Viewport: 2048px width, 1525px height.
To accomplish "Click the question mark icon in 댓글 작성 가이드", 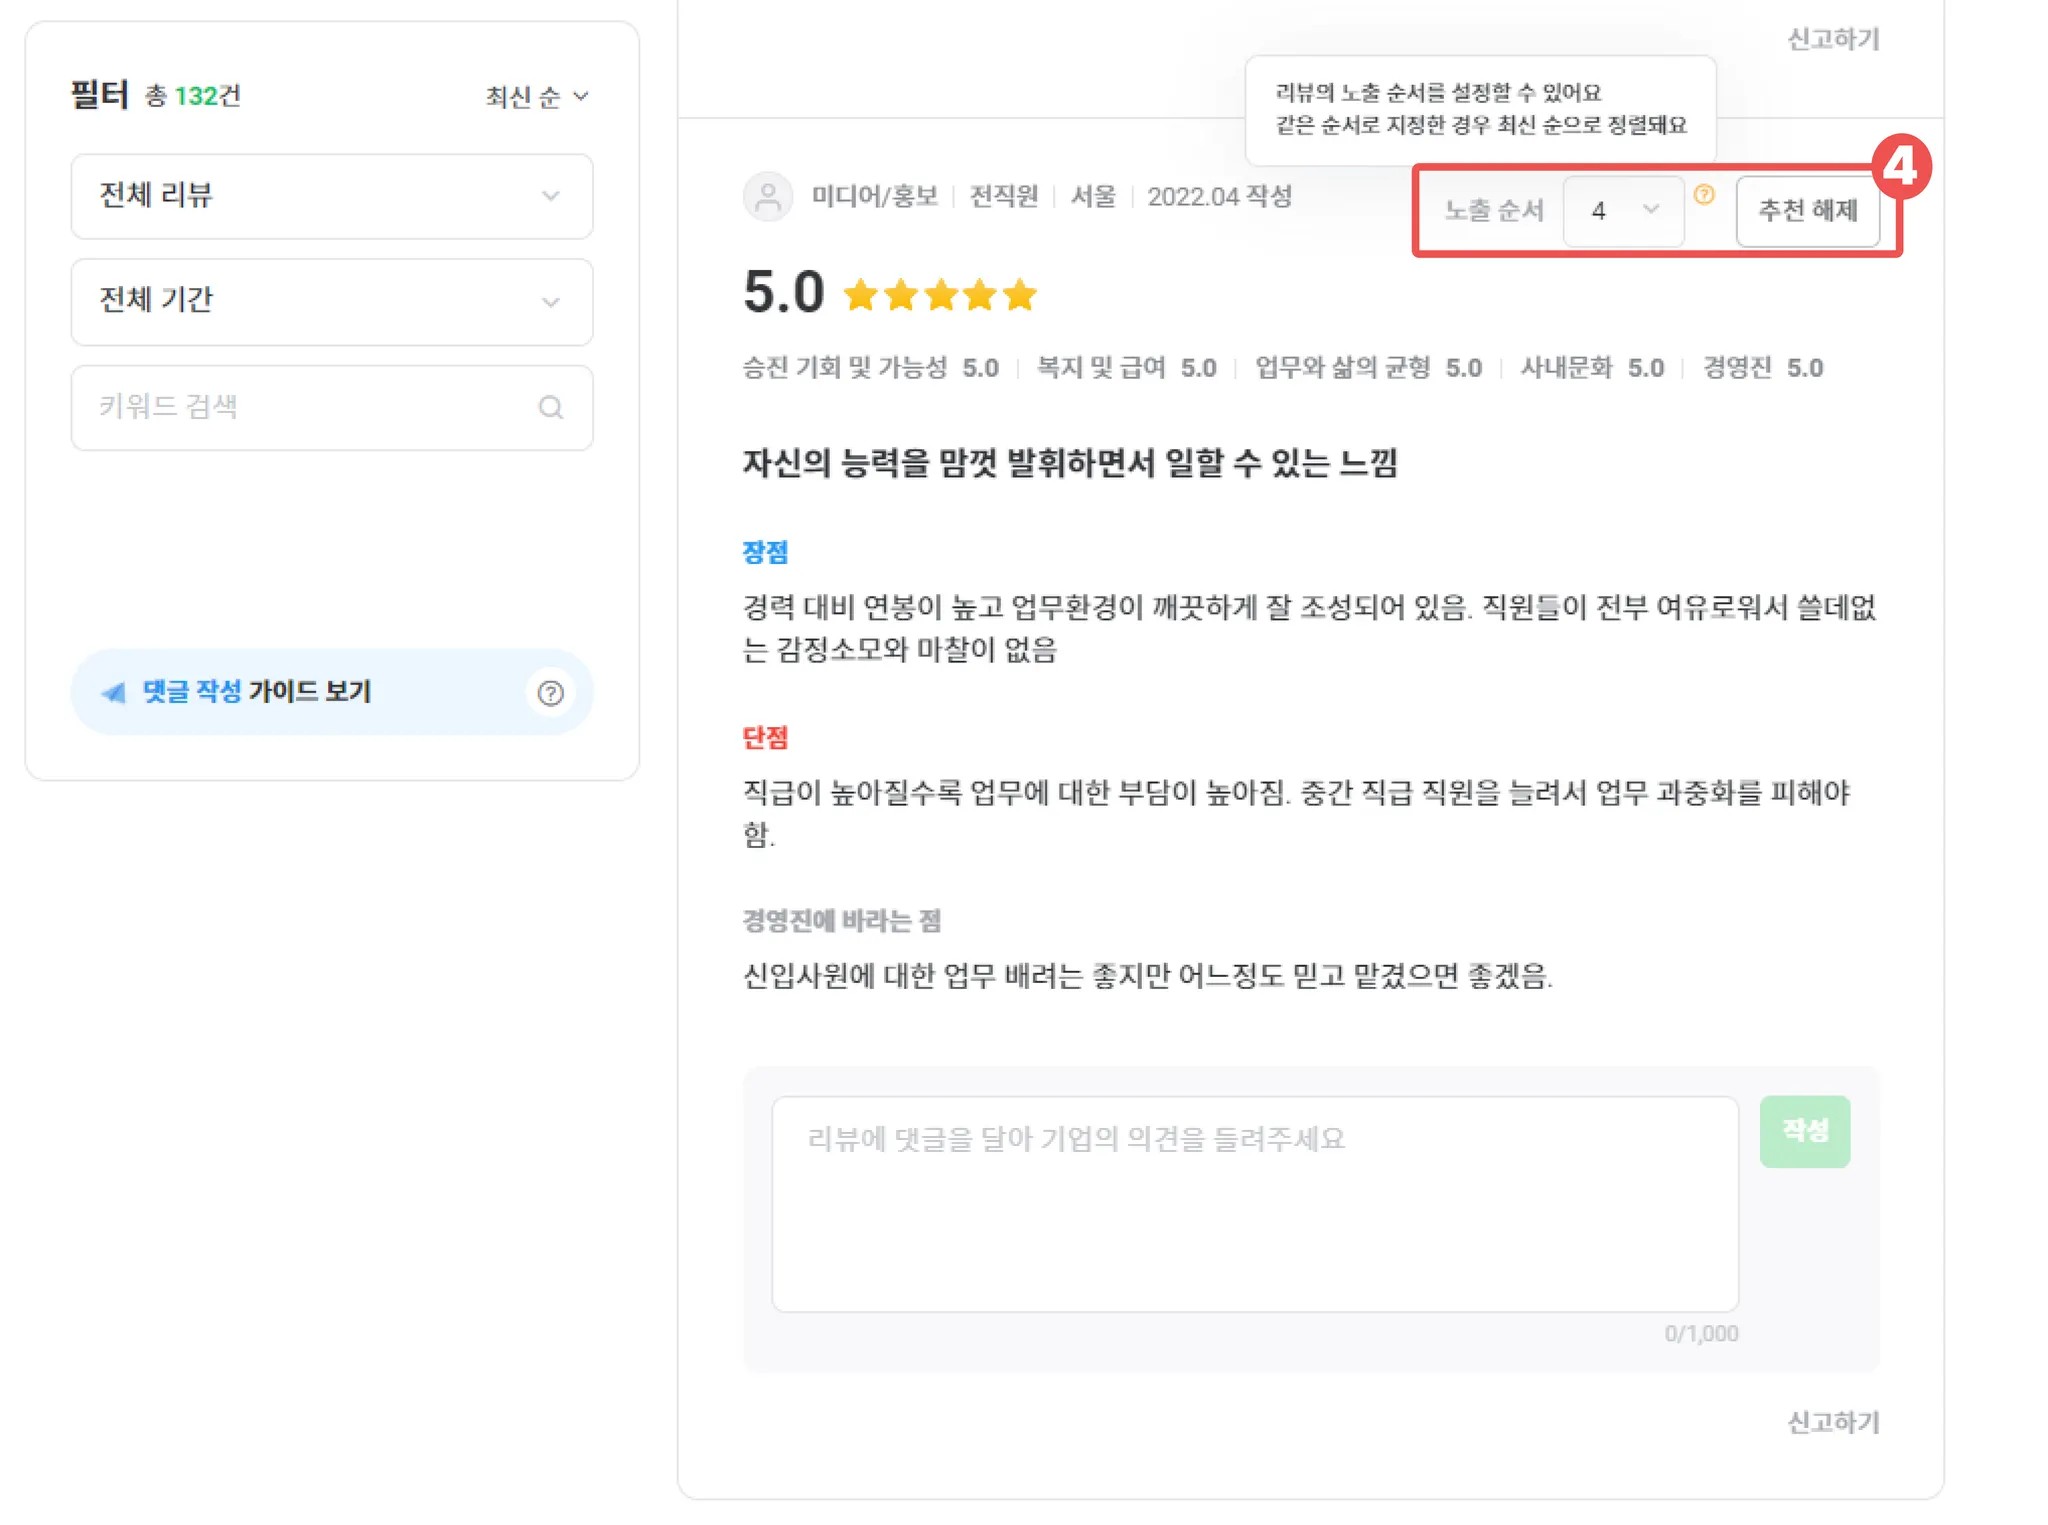I will click(550, 693).
